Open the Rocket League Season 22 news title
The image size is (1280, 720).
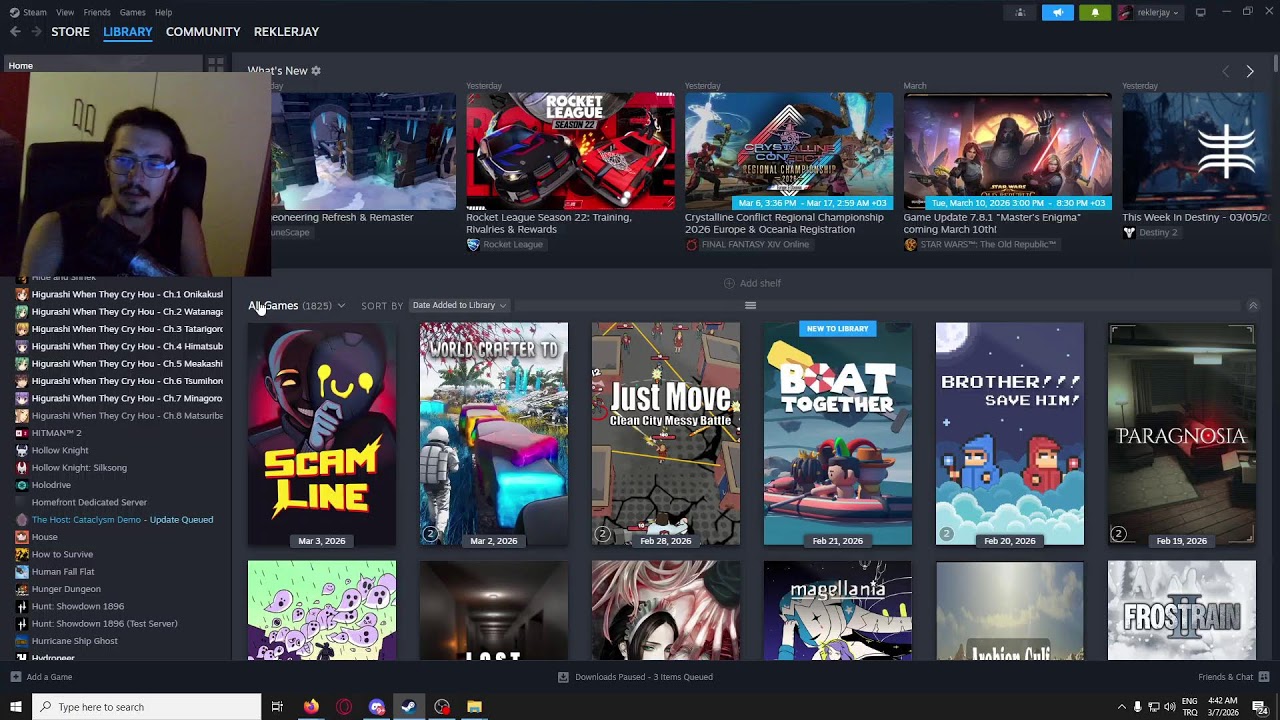(x=548, y=223)
